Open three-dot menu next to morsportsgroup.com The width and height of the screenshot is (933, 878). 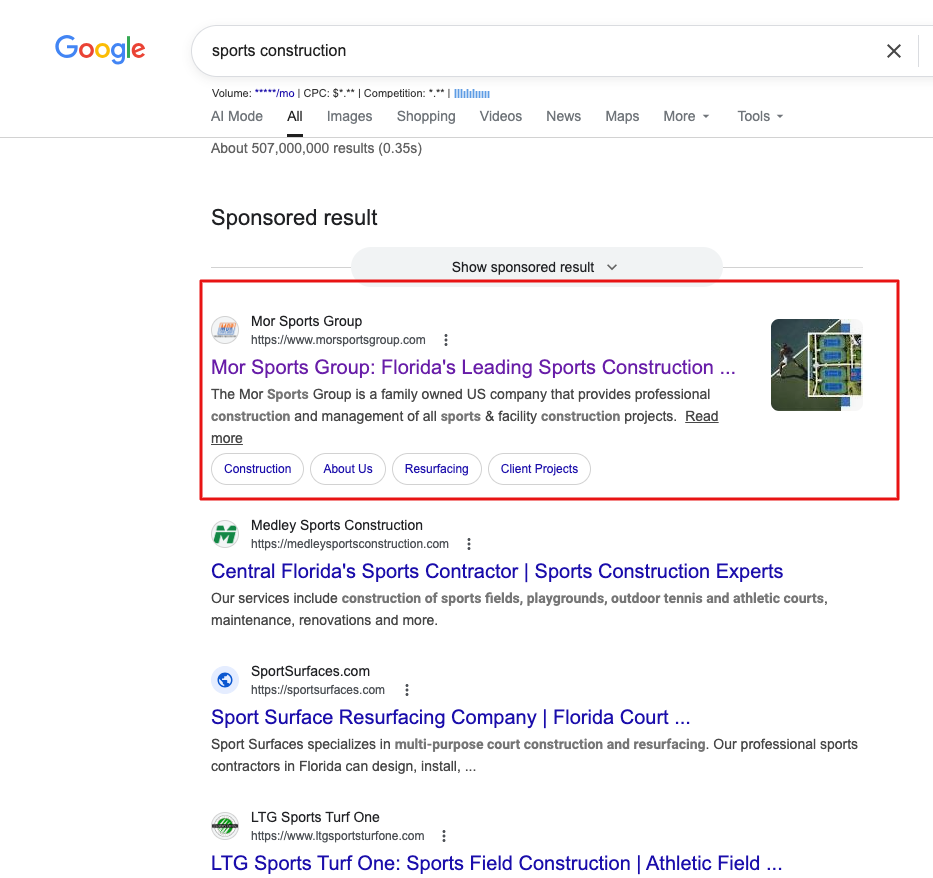pos(446,340)
